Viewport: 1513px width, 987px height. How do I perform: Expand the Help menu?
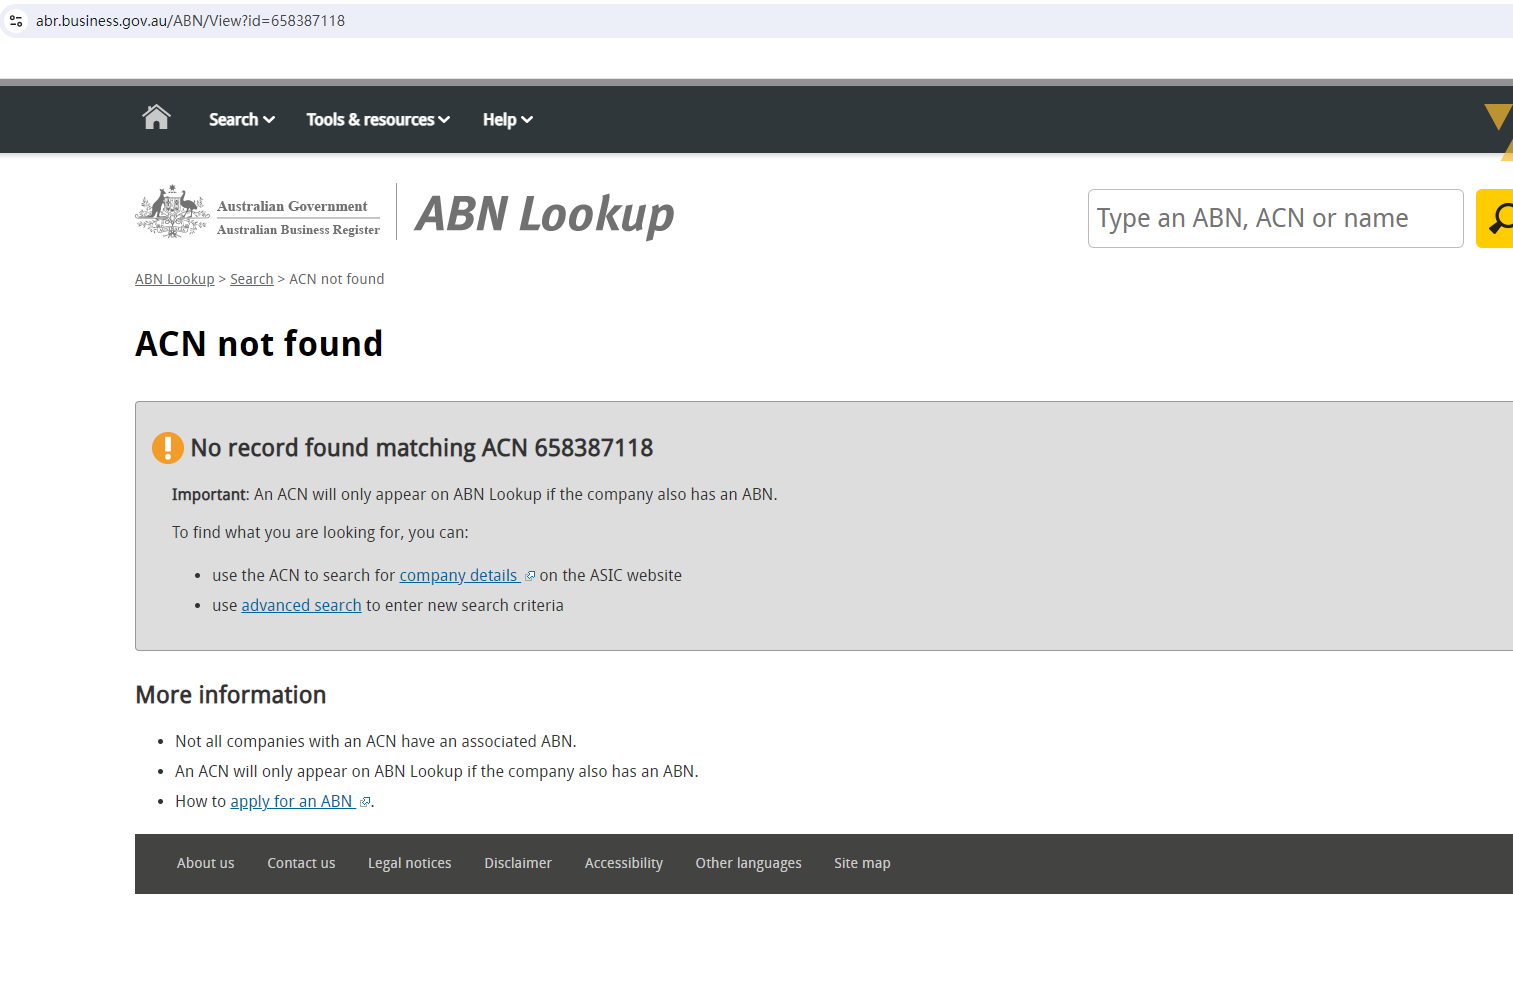(507, 120)
